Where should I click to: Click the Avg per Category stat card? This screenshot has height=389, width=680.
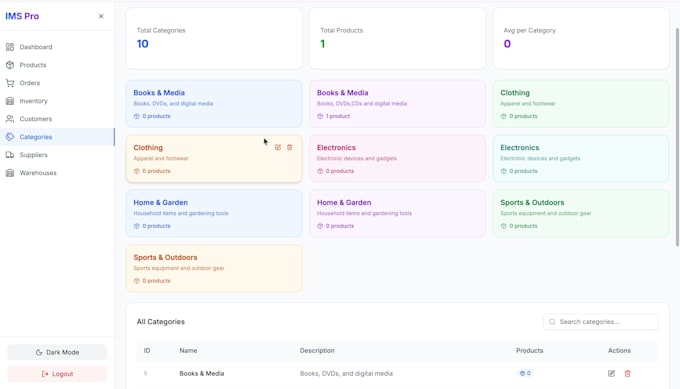(581, 38)
